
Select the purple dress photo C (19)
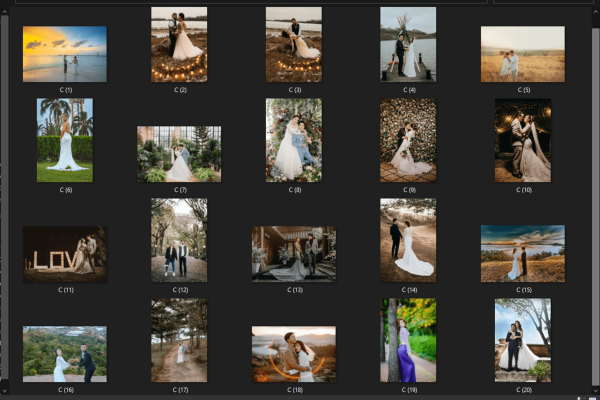pyautogui.click(x=408, y=340)
